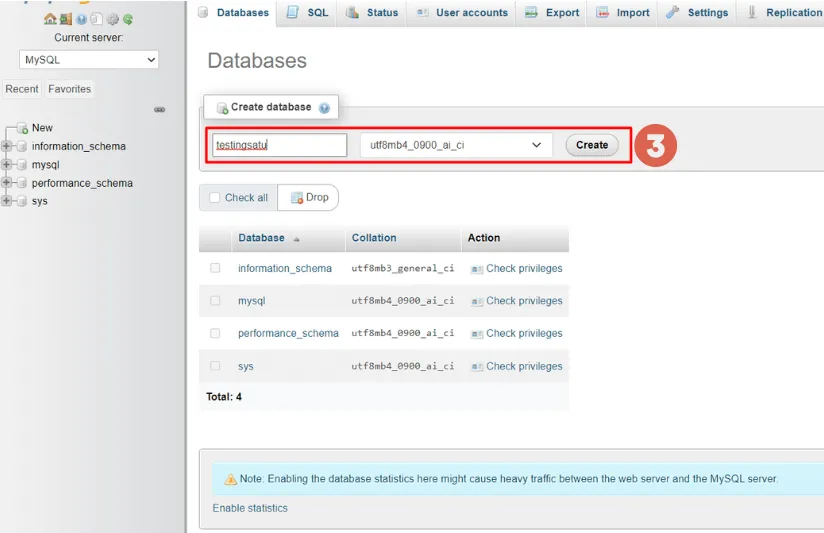Click the utf8mb3_general_ci collation cell
This screenshot has height=533, width=824.
pos(403,269)
